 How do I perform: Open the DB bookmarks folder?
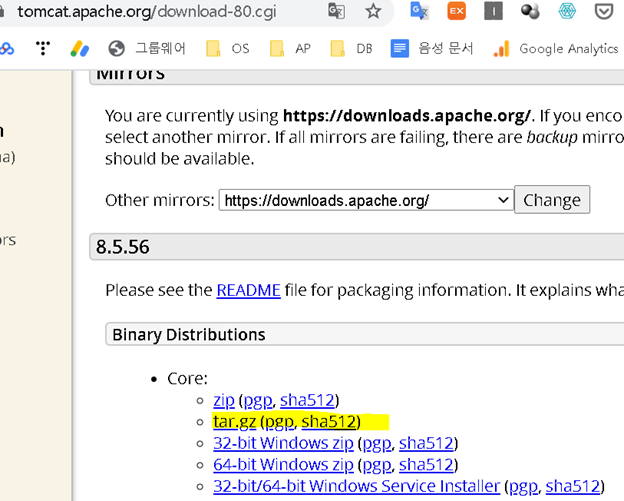tap(351, 49)
